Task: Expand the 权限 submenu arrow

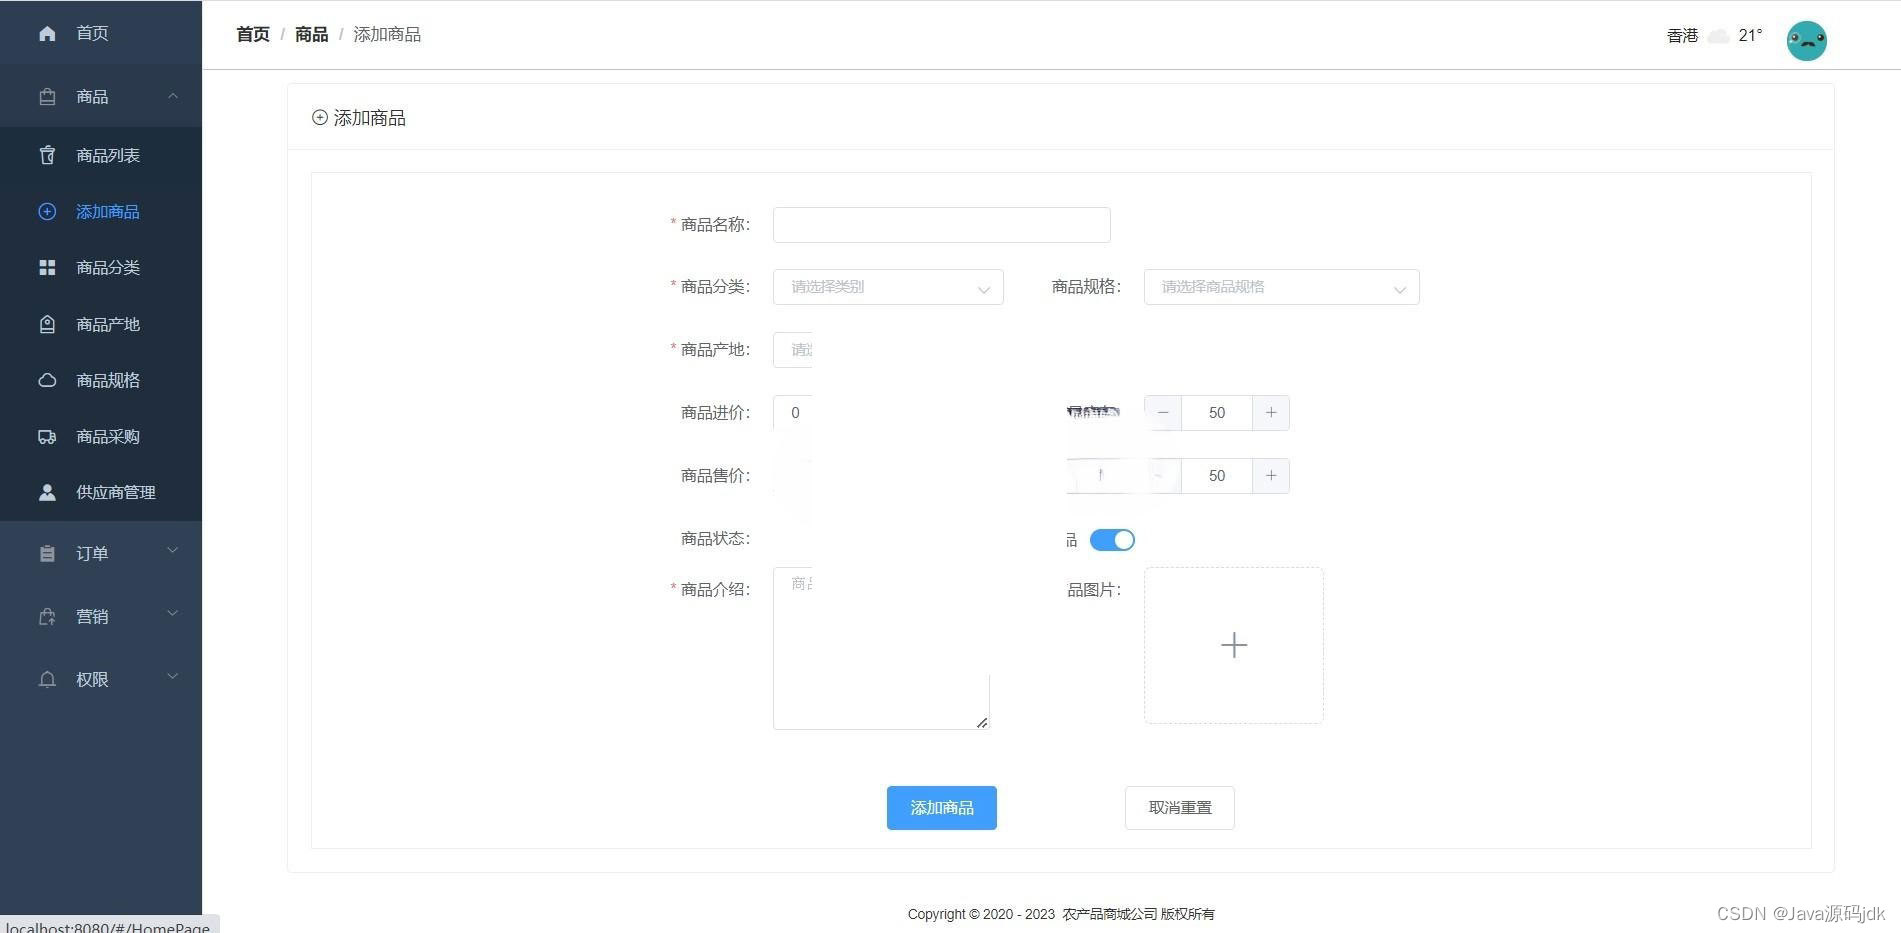Action: coord(172,677)
